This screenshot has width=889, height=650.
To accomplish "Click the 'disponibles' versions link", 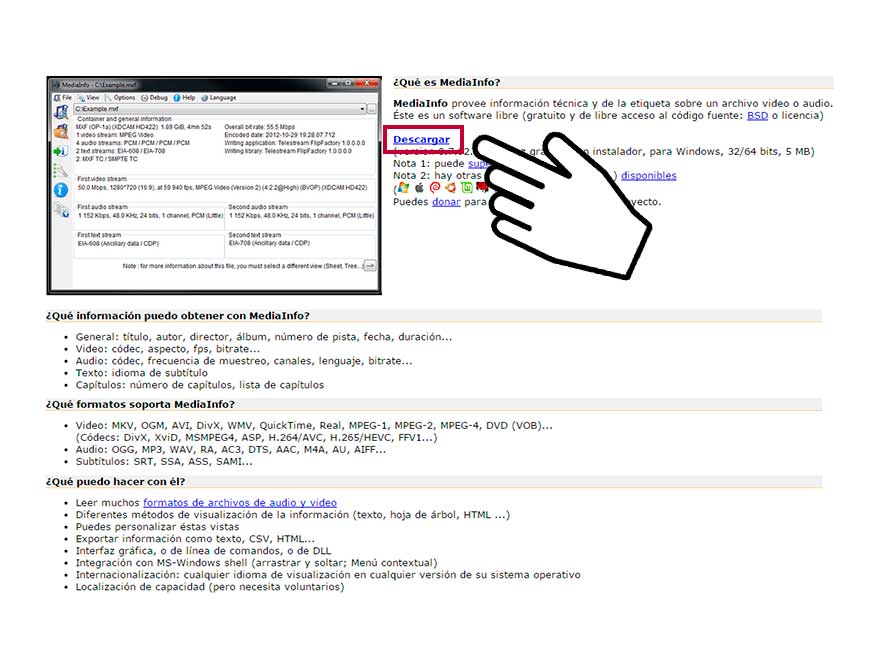I will [x=649, y=176].
